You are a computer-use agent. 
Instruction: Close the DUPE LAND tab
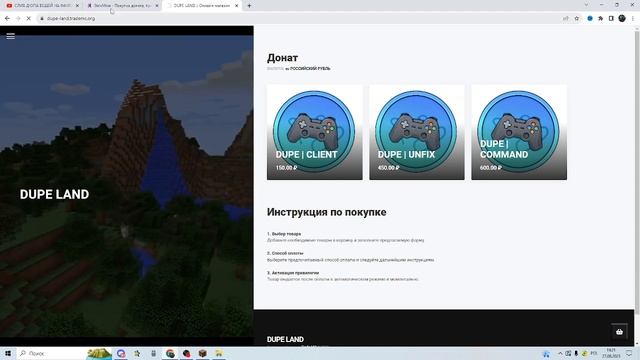coord(236,6)
